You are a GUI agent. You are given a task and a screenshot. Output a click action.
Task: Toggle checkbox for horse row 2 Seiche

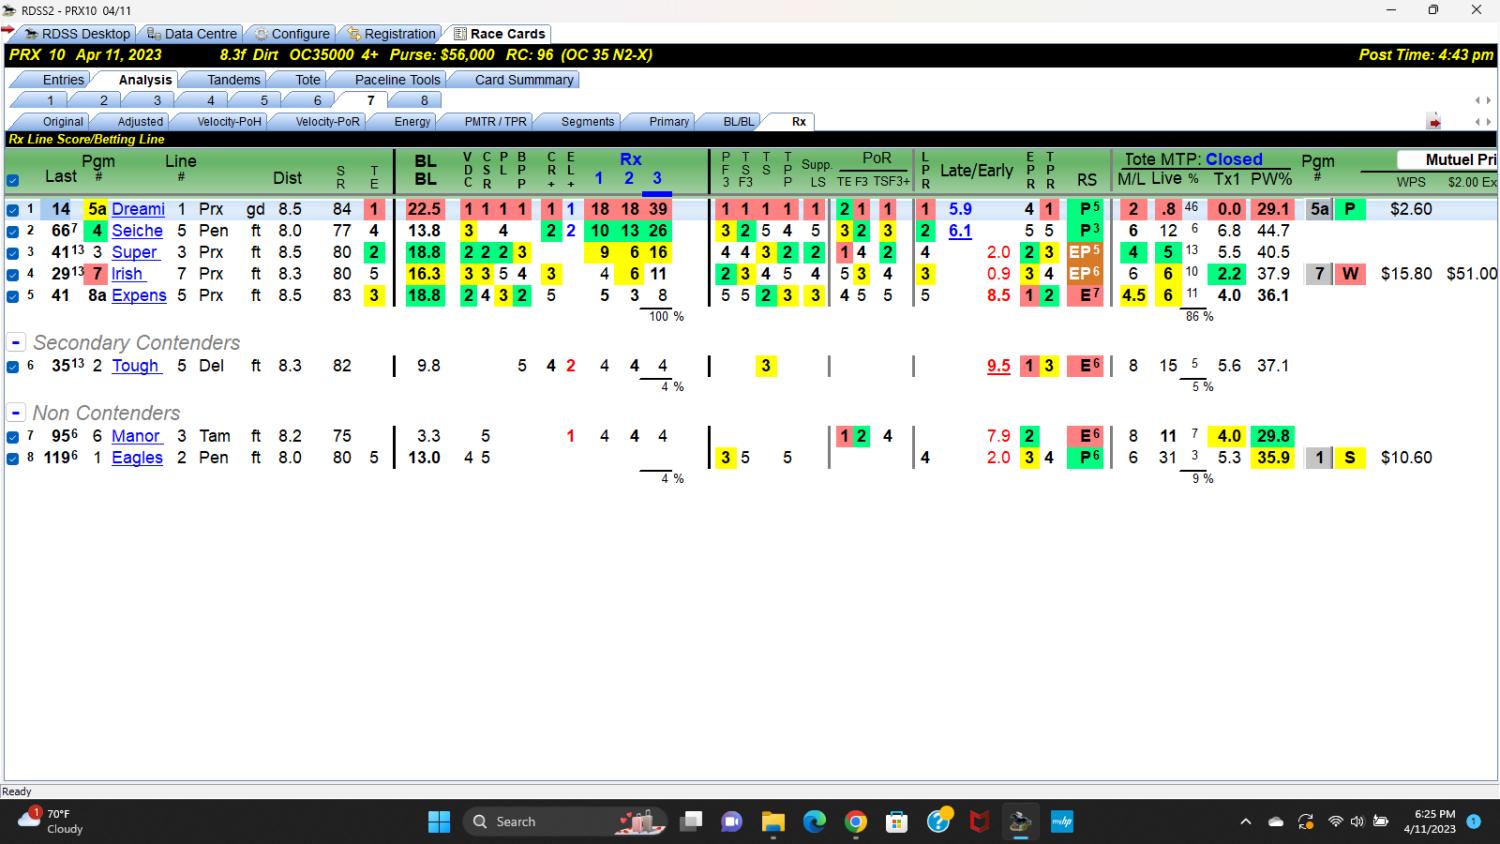pyautogui.click(x=13, y=231)
